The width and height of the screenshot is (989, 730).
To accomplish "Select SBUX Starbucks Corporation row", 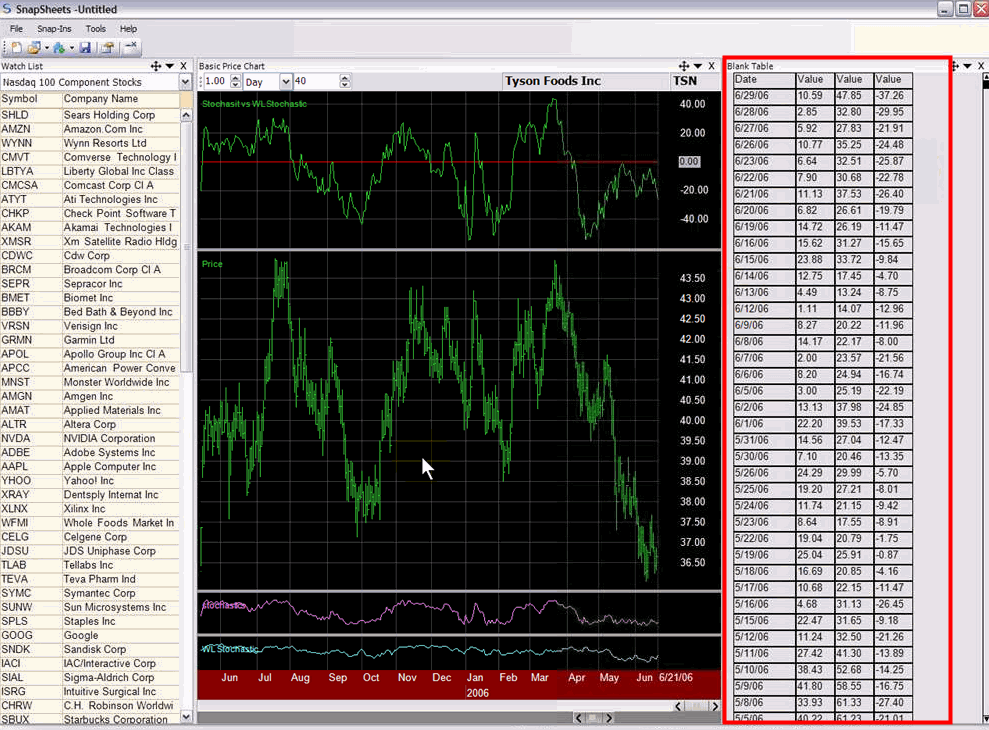I will [x=90, y=719].
